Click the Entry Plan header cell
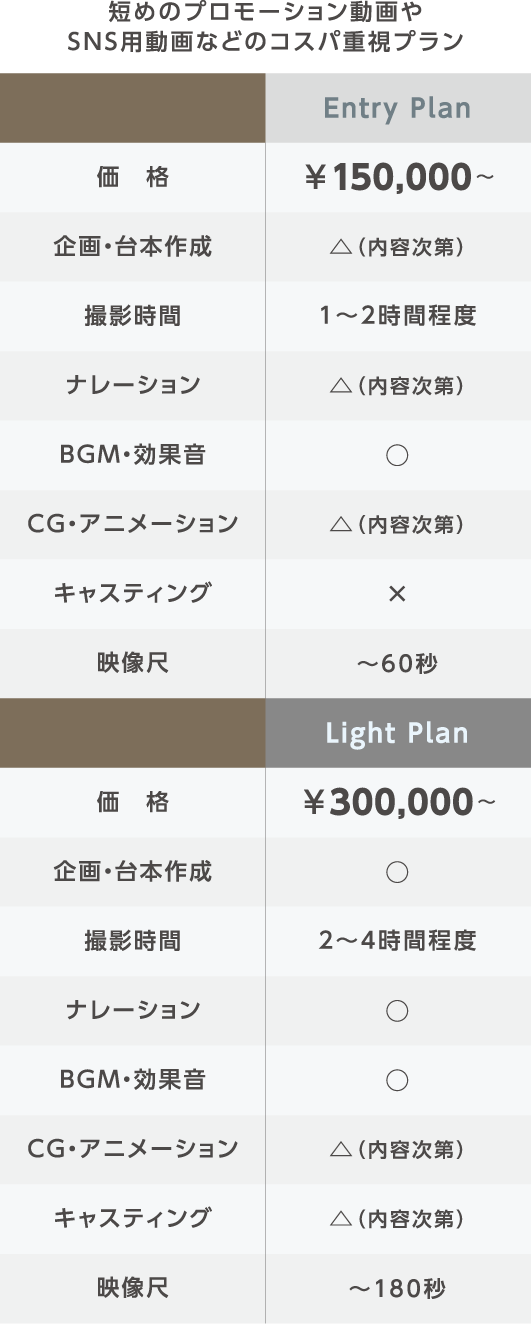The height and width of the screenshot is (1324, 531). coord(398,108)
